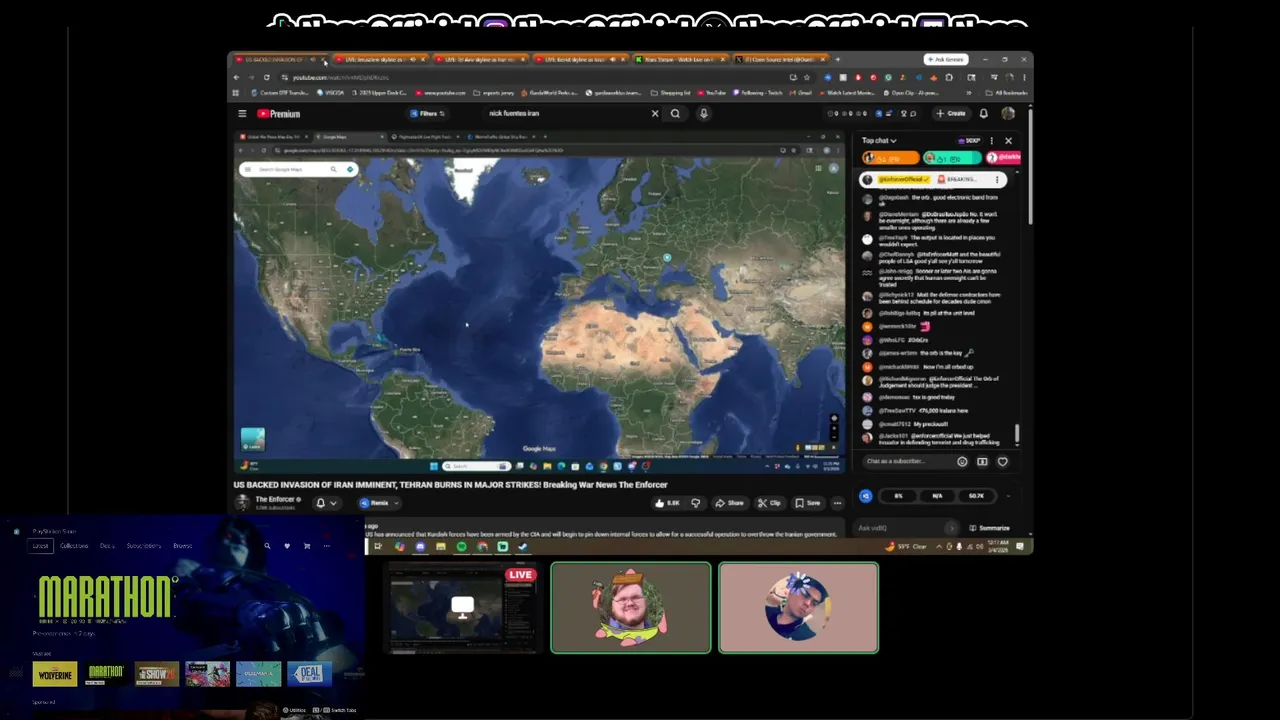Select the Patrick-avatar participant tile
The image size is (1280, 720).
(631, 608)
